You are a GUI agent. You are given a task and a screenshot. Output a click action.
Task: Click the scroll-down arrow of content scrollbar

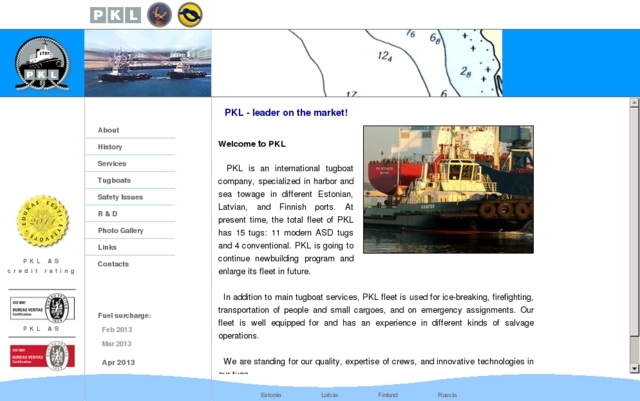[634, 369]
